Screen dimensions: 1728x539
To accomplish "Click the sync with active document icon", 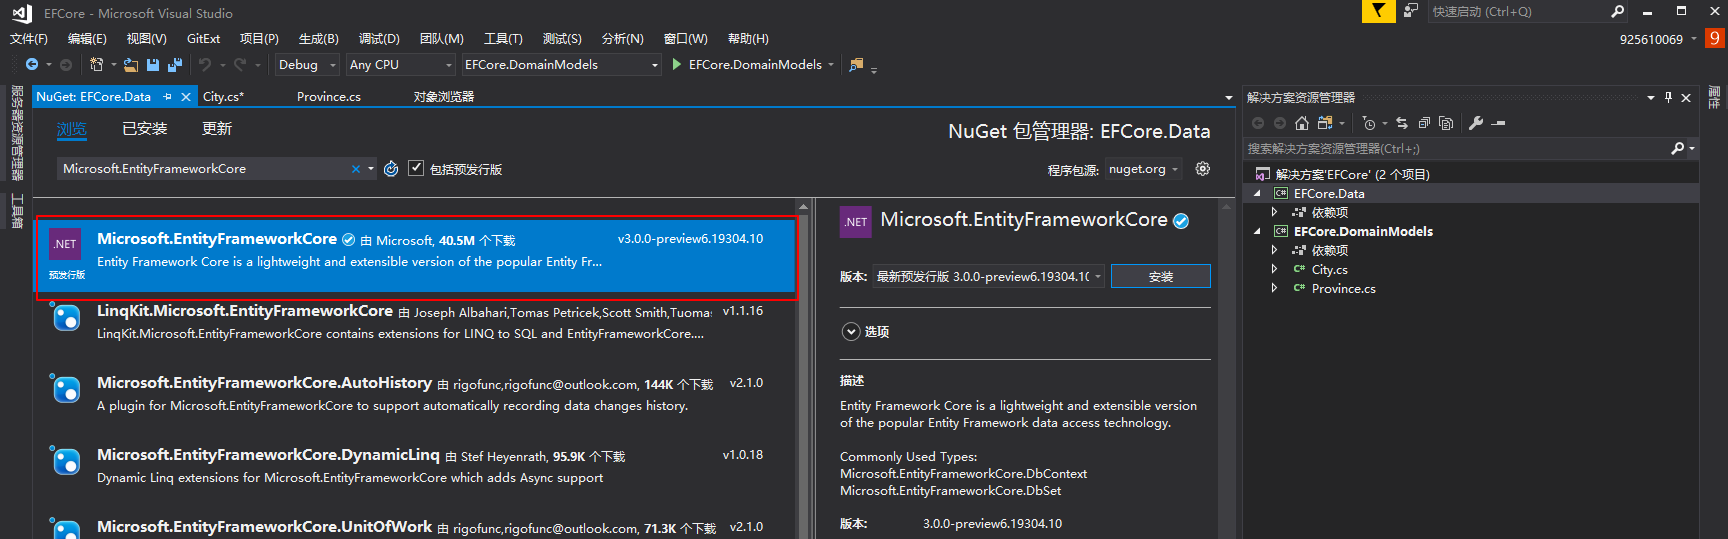I will 1402,123.
